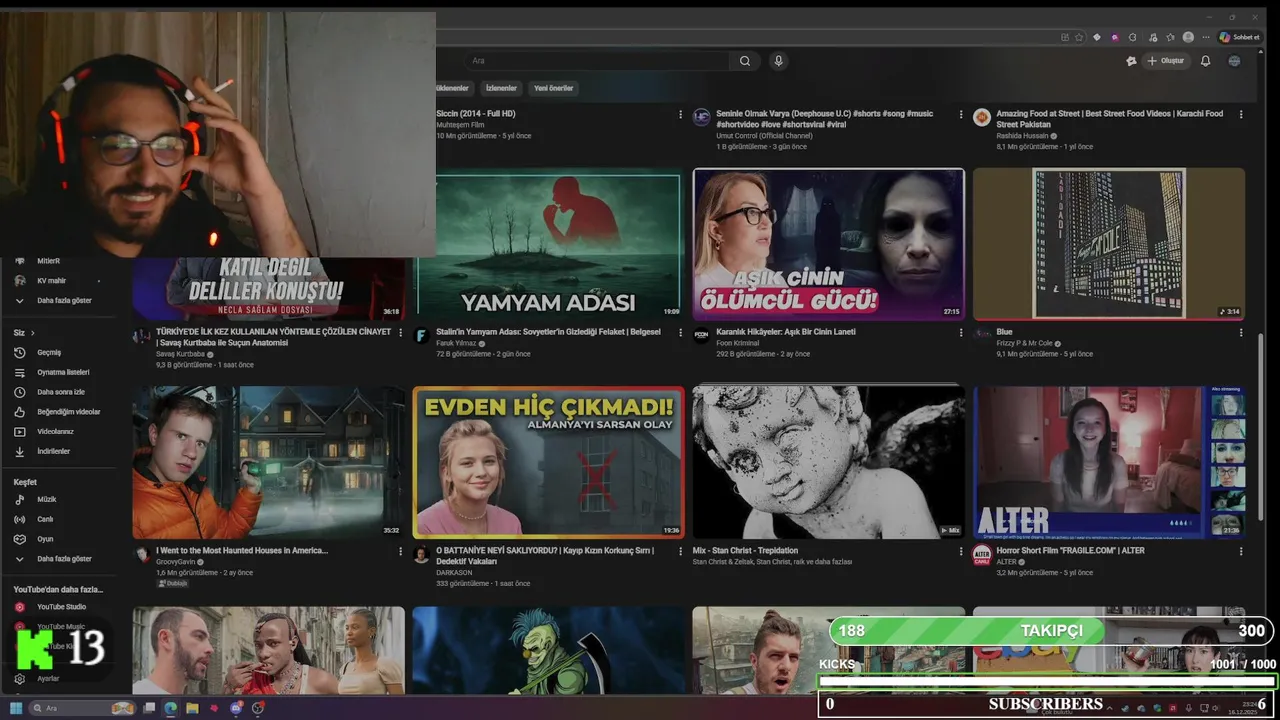Open the KV mahir subscription channel
Image resolution: width=1280 pixels, height=720 pixels.
click(60, 281)
